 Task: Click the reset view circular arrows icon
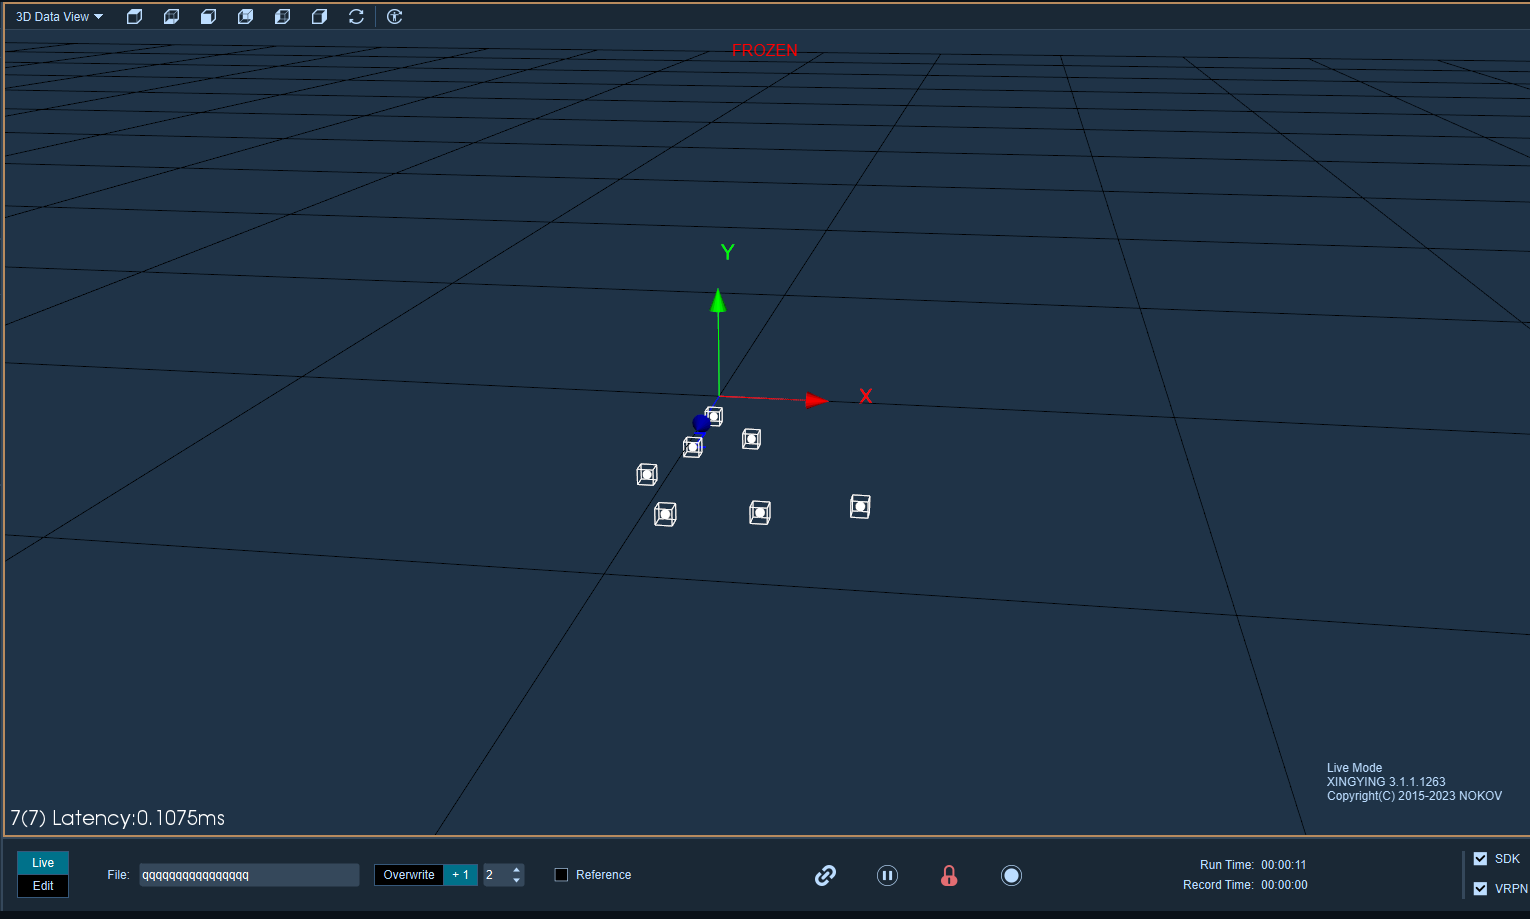(x=356, y=17)
